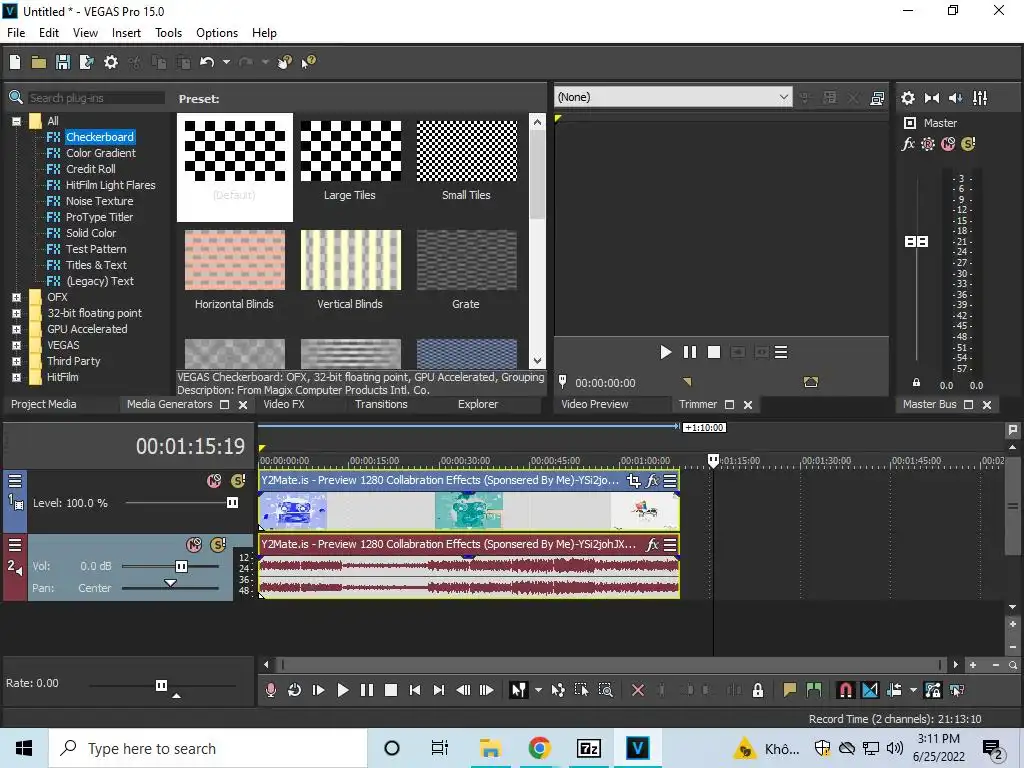Stop the Trimmer playback
Viewport: 1024px width, 768px height.
[714, 353]
